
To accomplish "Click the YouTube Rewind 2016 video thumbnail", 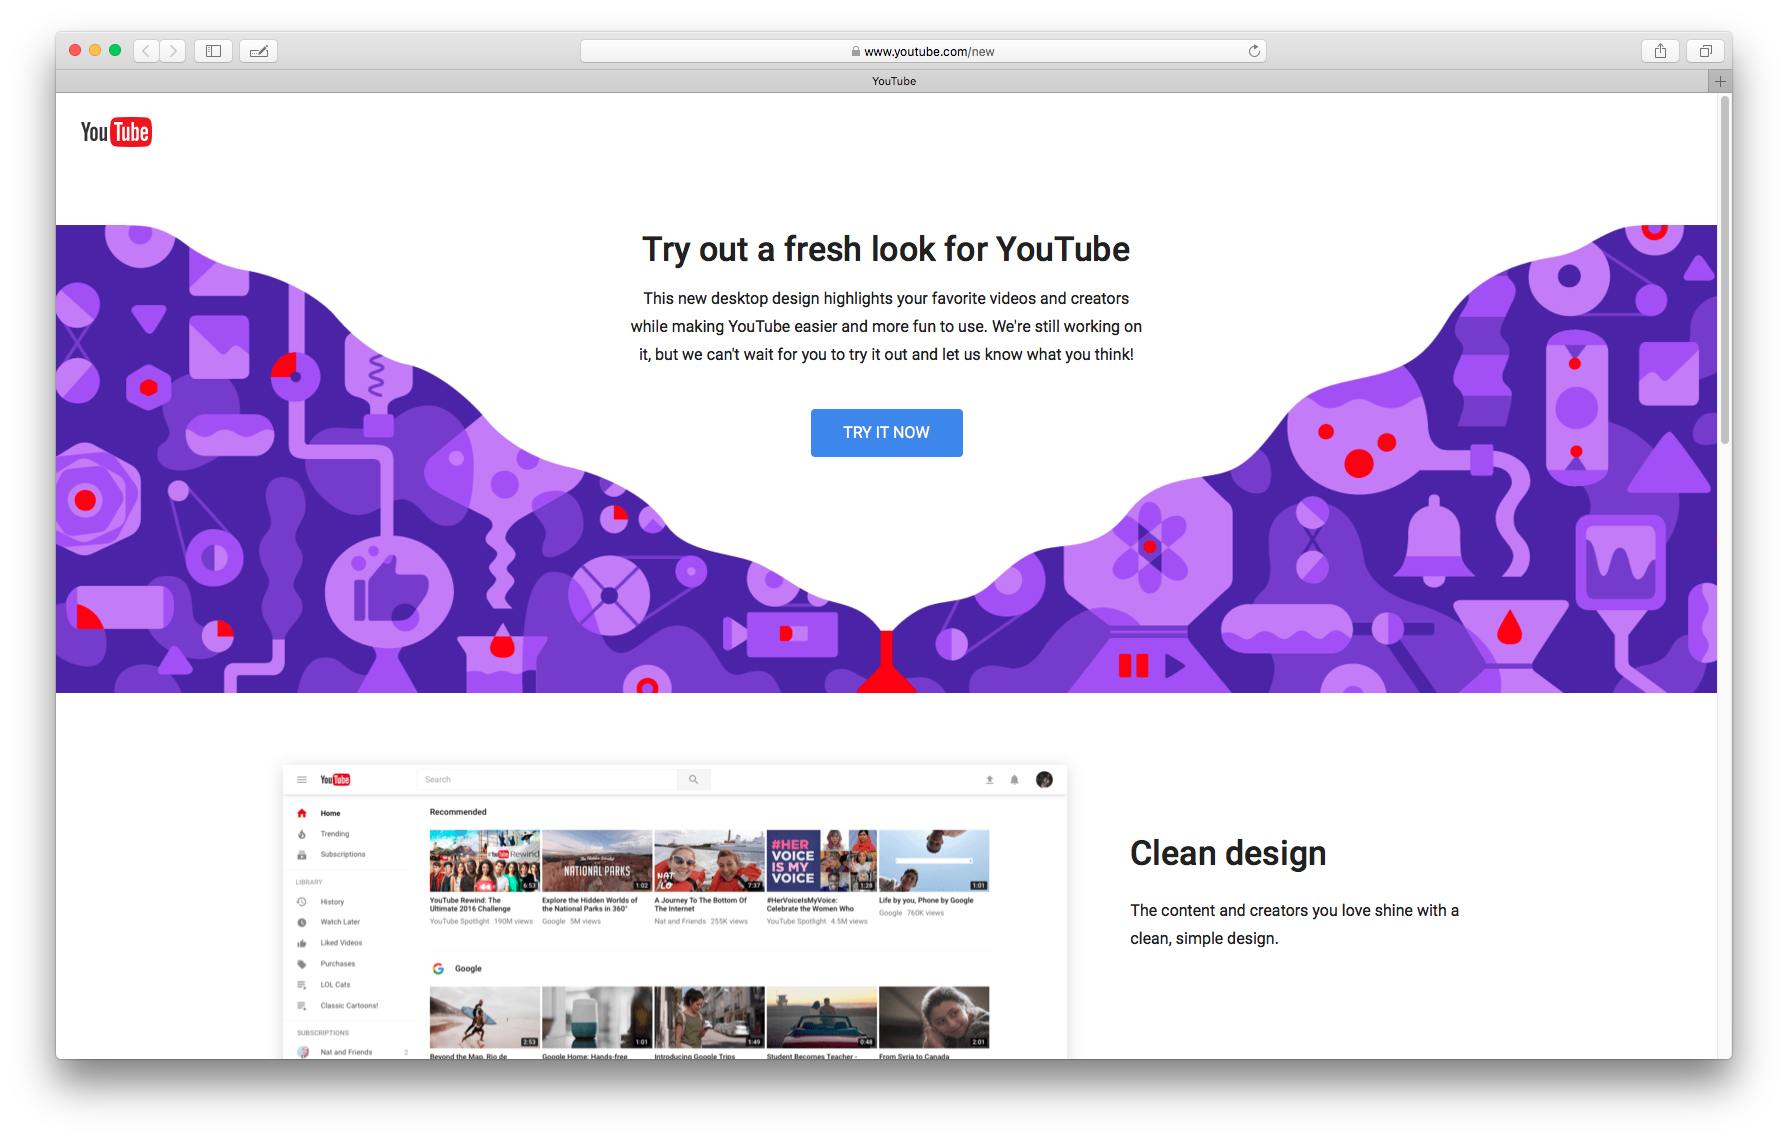I will (x=485, y=860).
